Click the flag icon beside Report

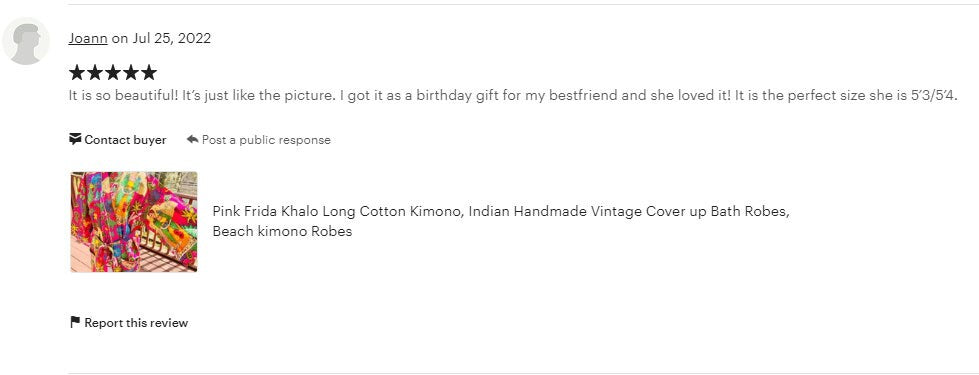pyautogui.click(x=75, y=322)
